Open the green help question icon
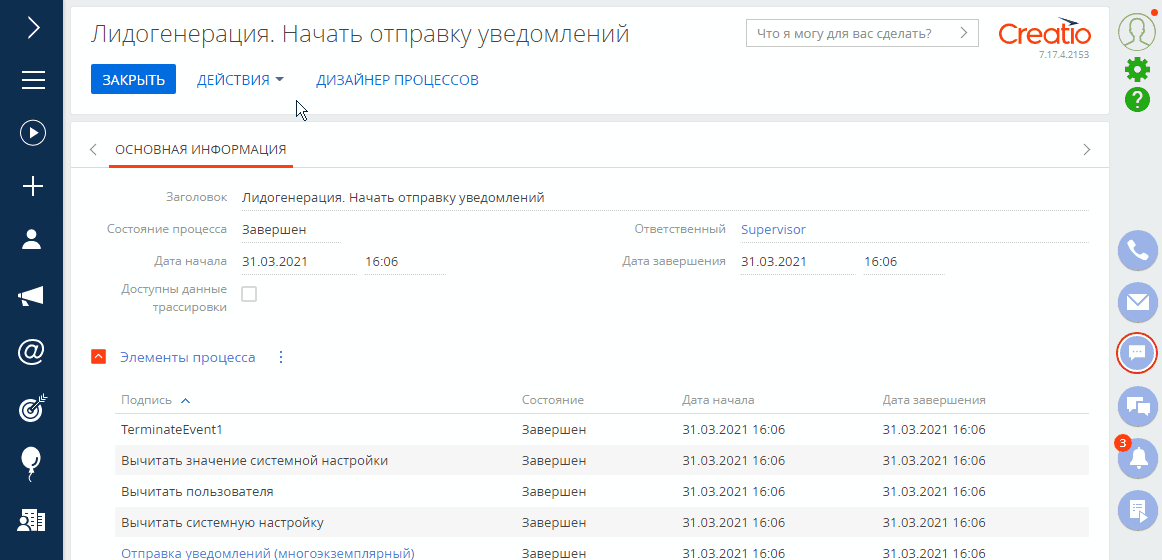 tap(1137, 99)
